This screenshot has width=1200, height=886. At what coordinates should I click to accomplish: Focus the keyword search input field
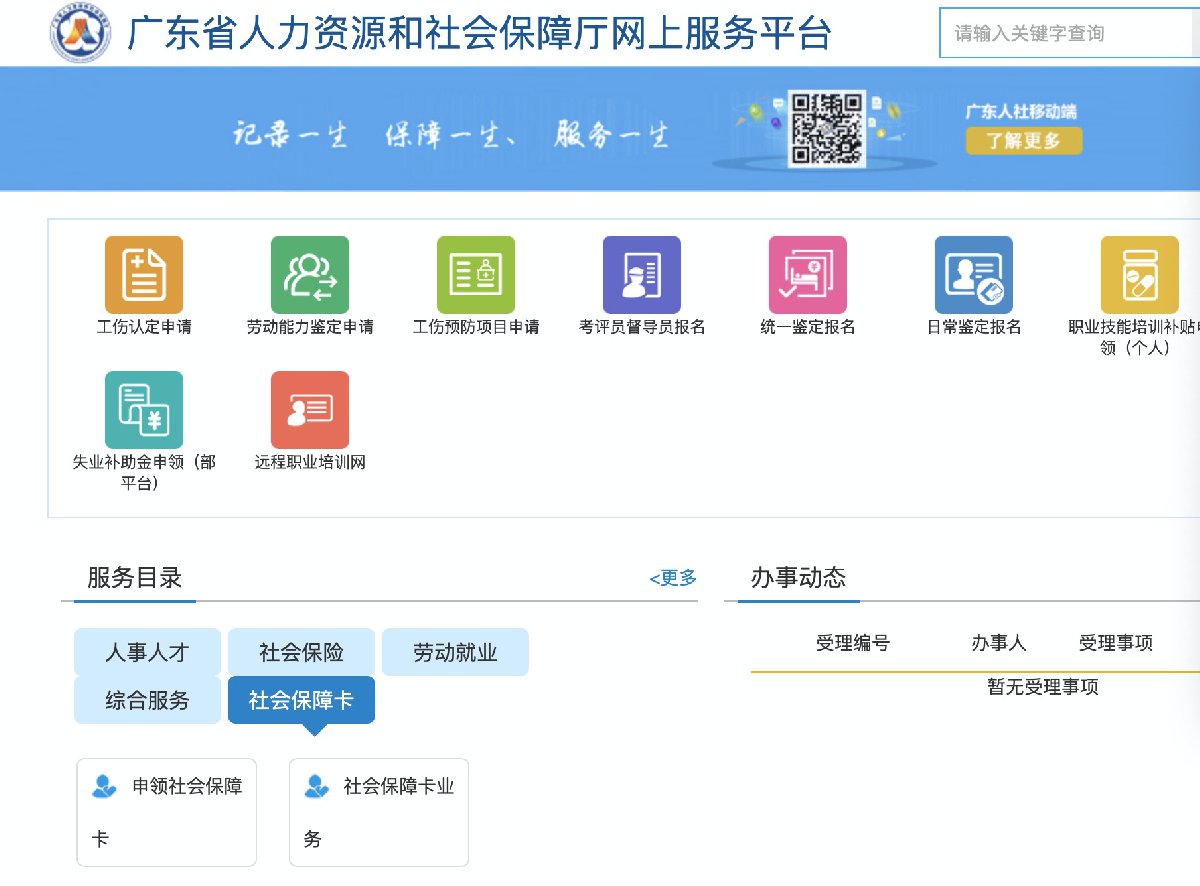pyautogui.click(x=1066, y=34)
